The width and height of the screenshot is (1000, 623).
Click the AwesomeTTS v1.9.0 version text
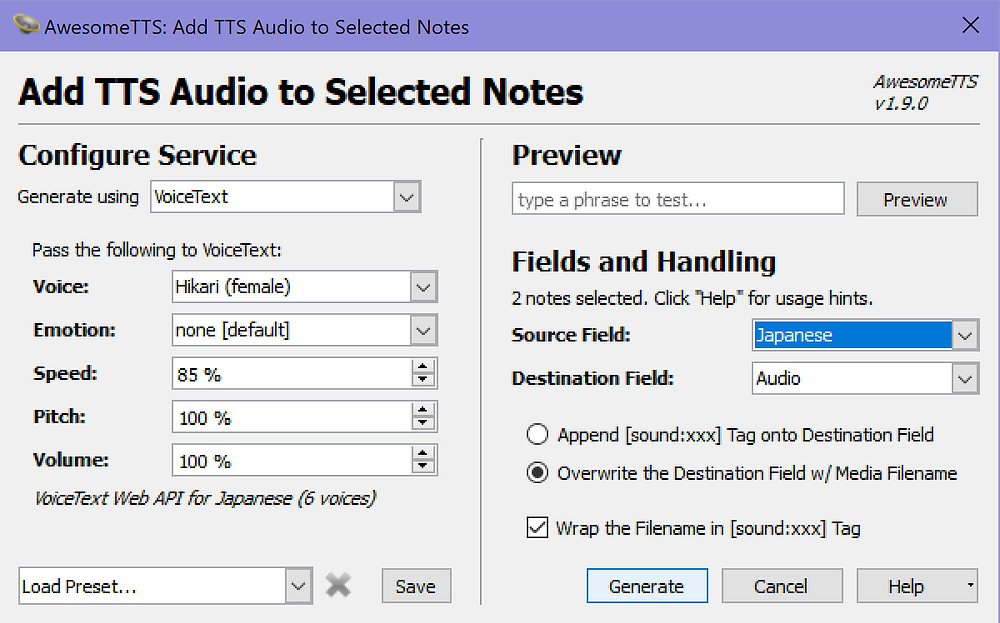click(925, 92)
